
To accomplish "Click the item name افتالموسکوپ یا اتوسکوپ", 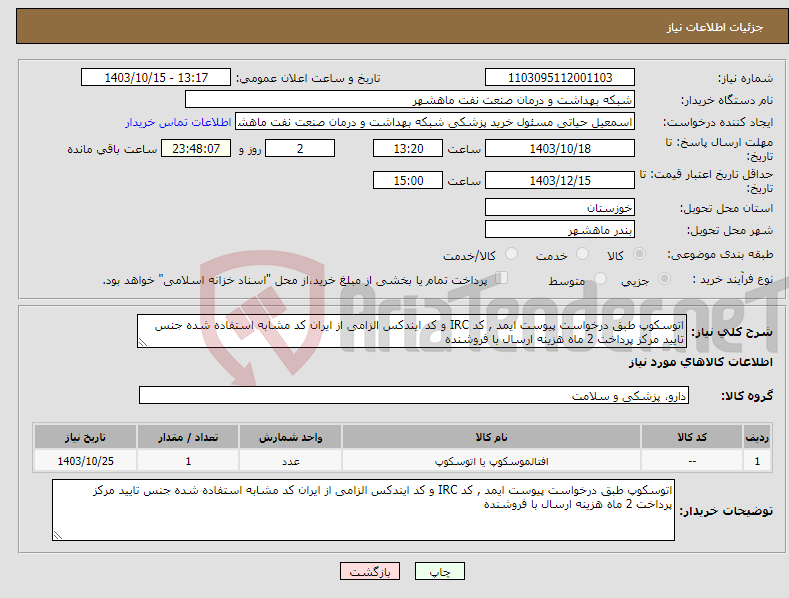I will (491, 461).
